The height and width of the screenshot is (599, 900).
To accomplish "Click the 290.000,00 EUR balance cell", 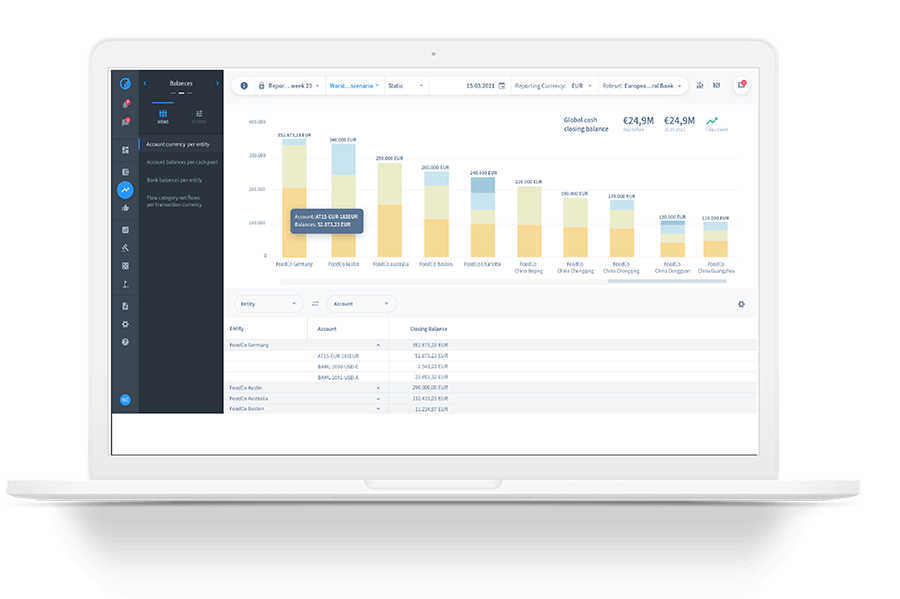I will tap(430, 388).
